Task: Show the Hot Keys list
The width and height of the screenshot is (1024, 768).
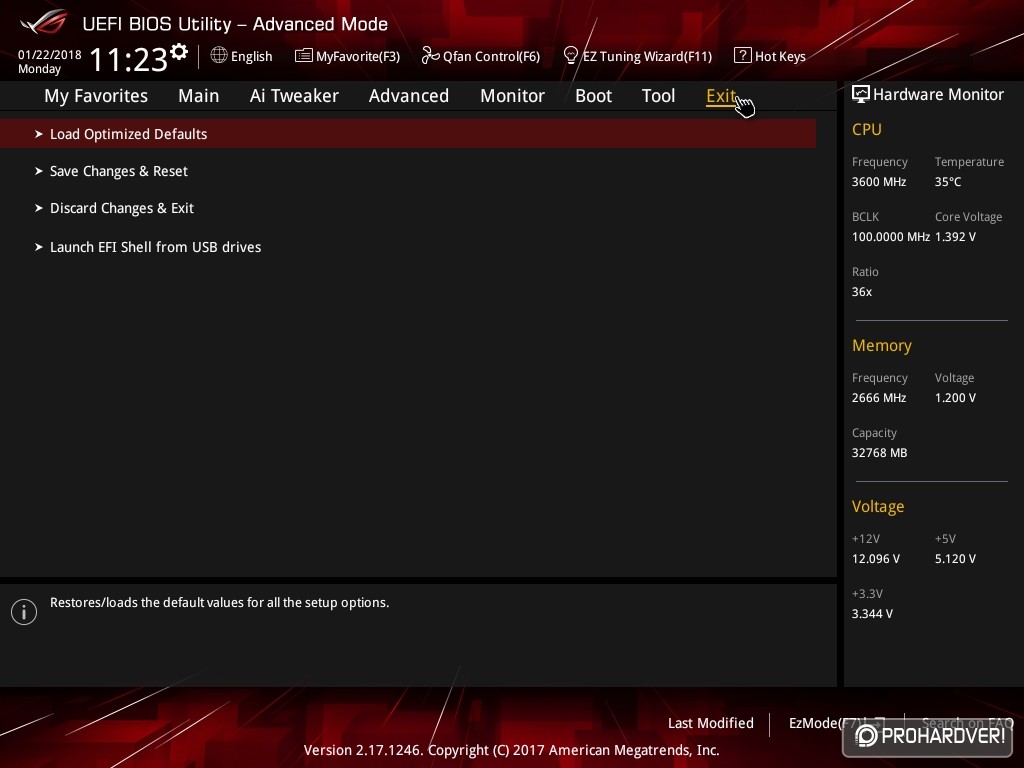Action: tap(780, 57)
